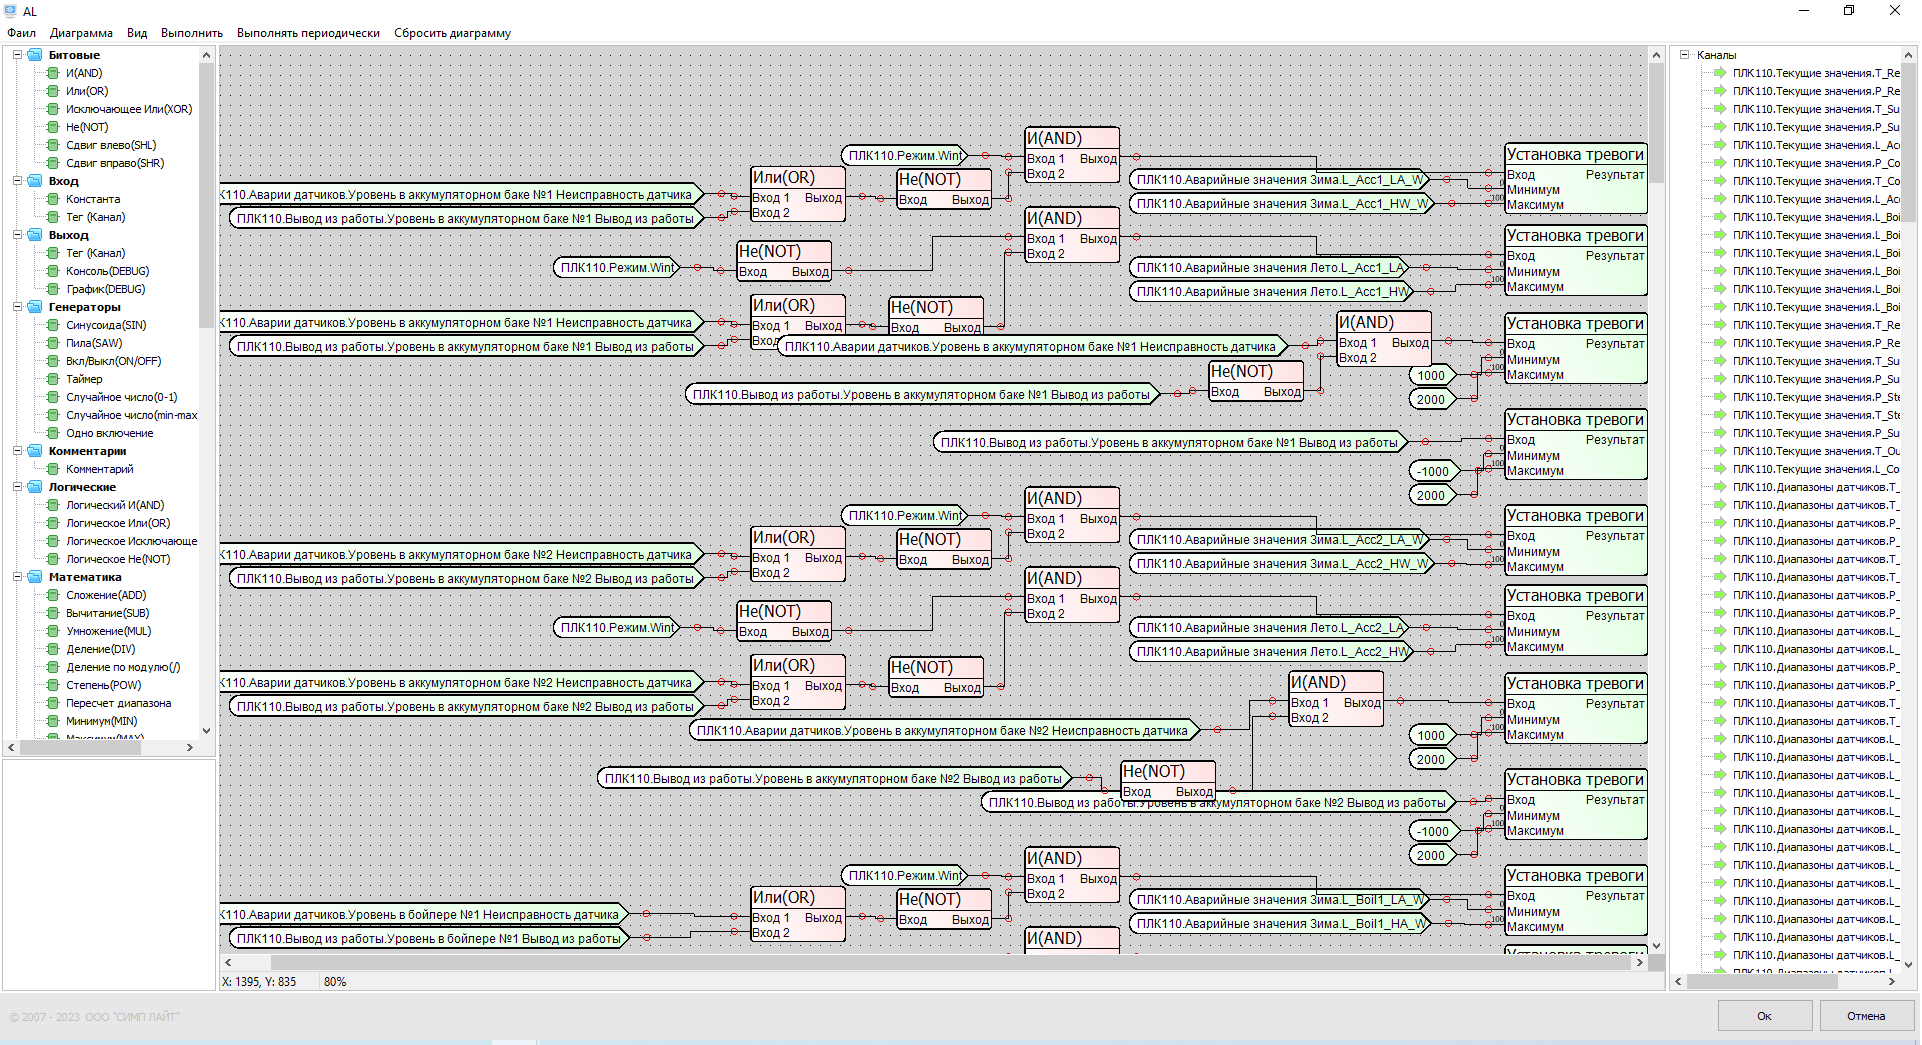This screenshot has width=1922, height=1045.
Task: Select the Логический И(AND) block icon
Action: point(53,505)
